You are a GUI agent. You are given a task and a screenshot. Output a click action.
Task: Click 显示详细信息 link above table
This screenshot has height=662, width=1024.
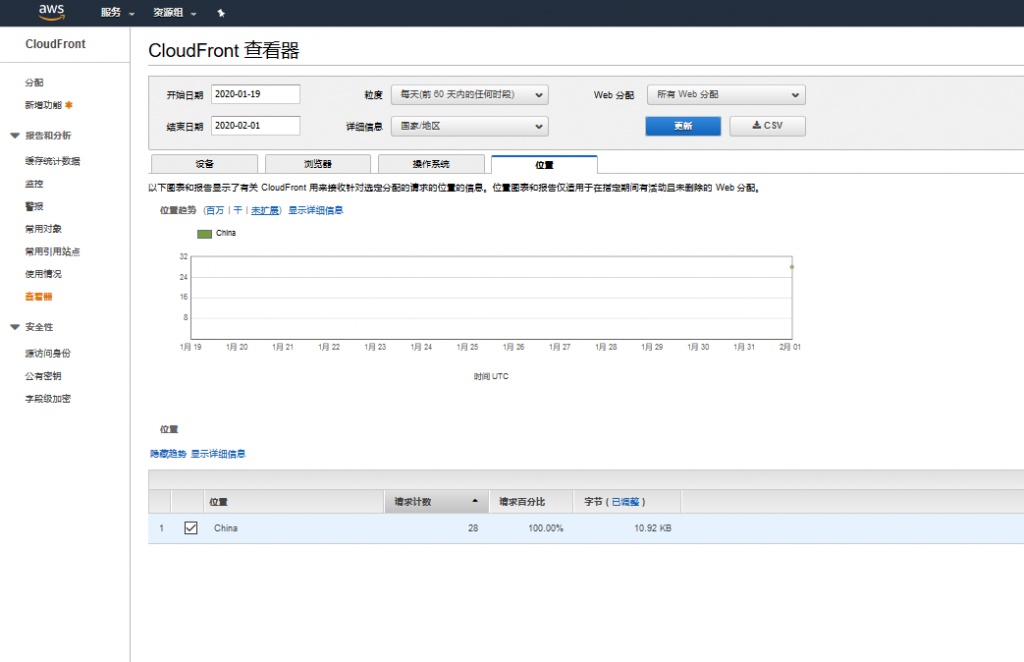218,454
